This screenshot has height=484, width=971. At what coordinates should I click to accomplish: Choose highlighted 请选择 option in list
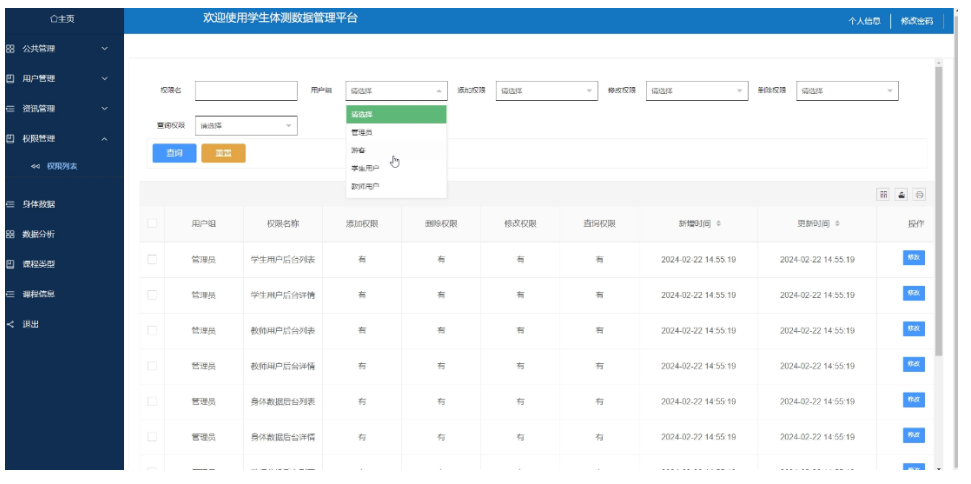pyautogui.click(x=396, y=115)
